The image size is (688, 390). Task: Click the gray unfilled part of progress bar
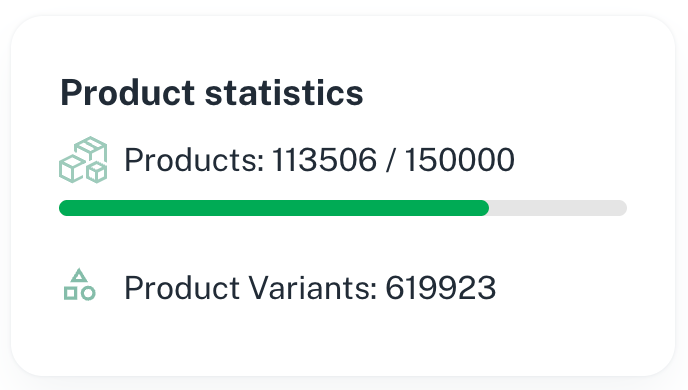[558, 208]
